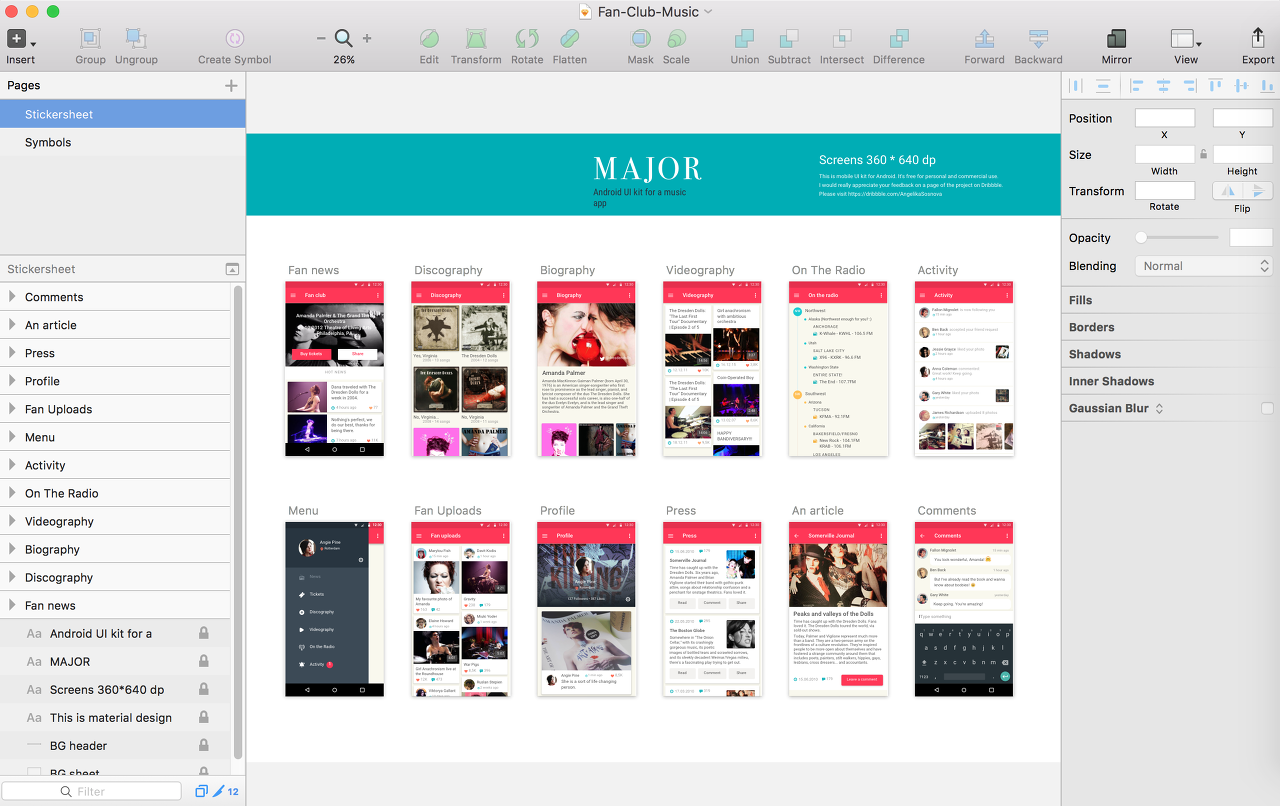Add a new page with plus icon
This screenshot has height=806, width=1280.
pos(231,85)
